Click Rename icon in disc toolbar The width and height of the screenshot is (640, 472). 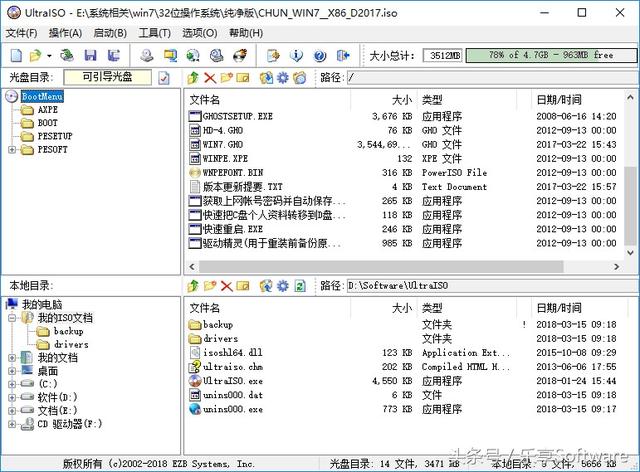pyautogui.click(x=243, y=78)
